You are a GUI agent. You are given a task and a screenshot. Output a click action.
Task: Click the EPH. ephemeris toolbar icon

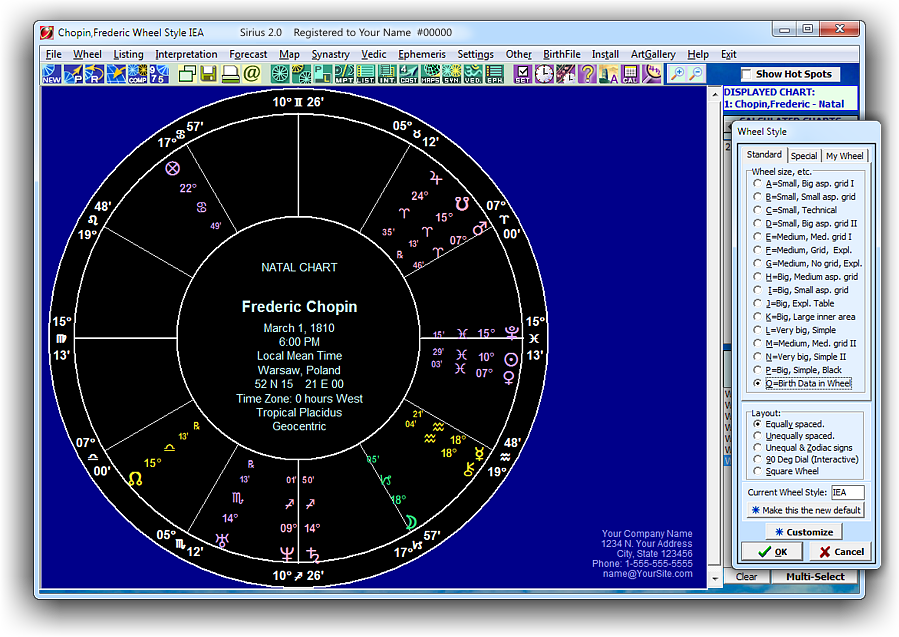[x=494, y=74]
